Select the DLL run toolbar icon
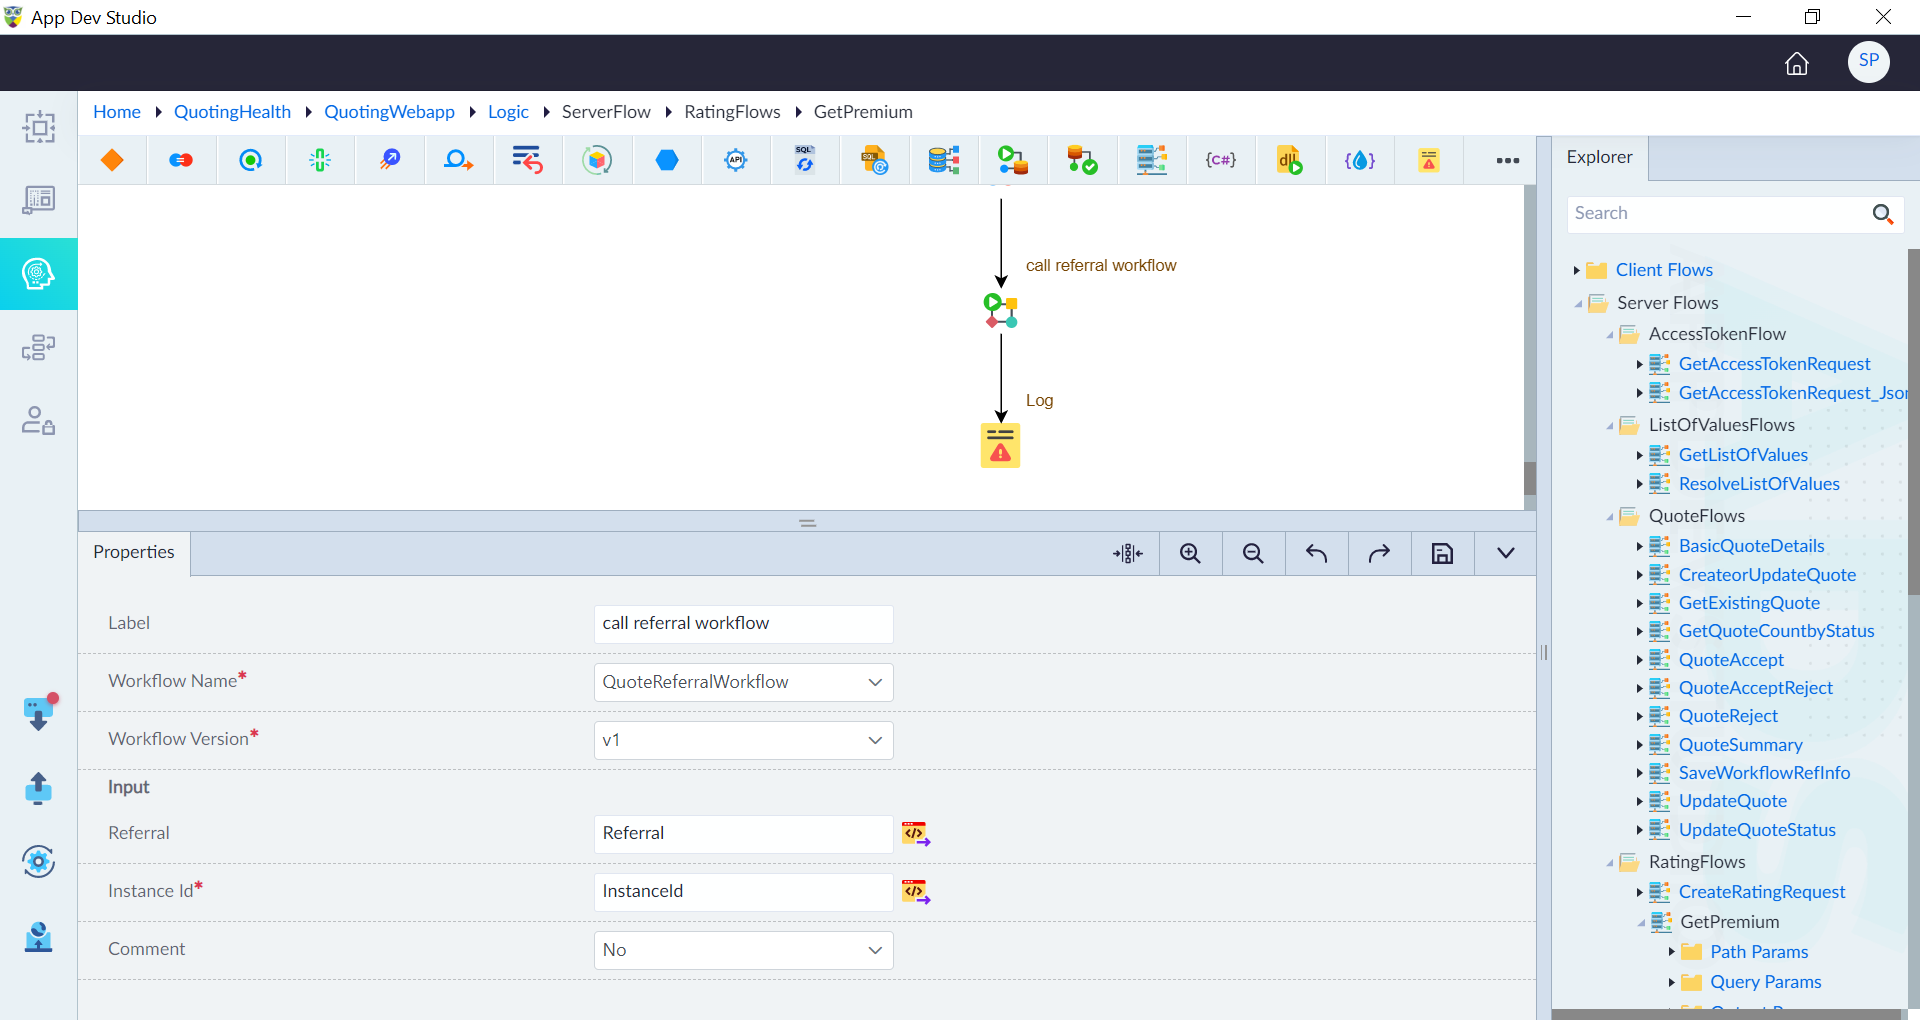The height and width of the screenshot is (1020, 1920). (1290, 160)
